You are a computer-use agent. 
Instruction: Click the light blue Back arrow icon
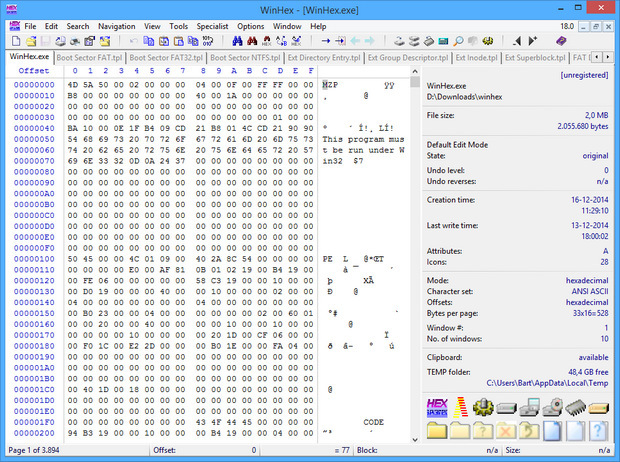[x=355, y=41]
